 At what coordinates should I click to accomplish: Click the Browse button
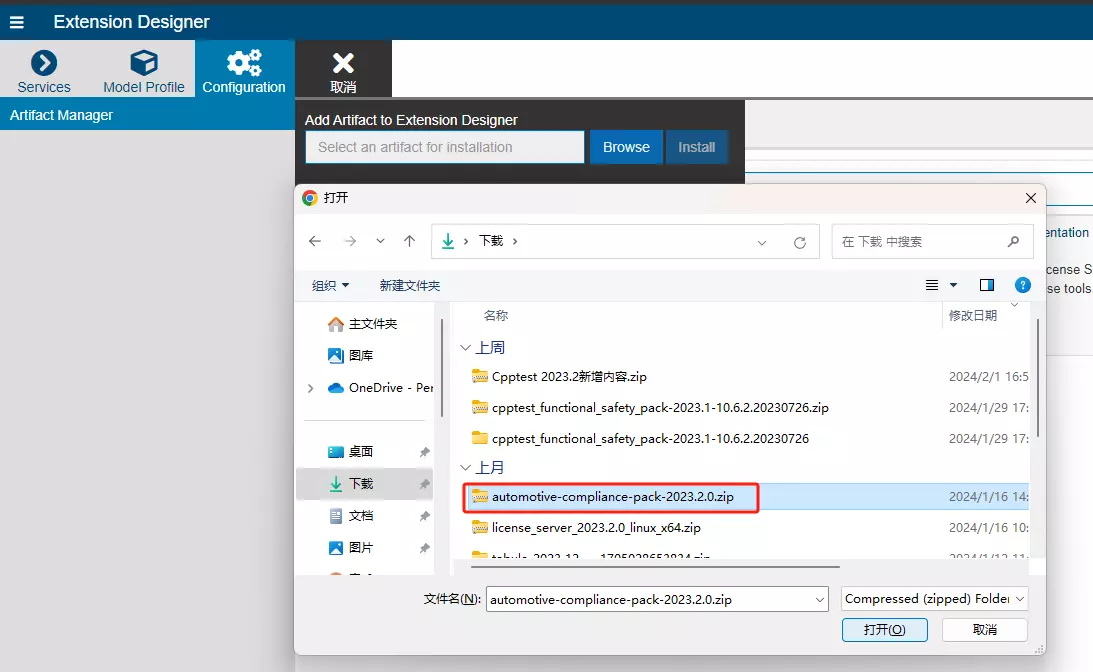[626, 147]
